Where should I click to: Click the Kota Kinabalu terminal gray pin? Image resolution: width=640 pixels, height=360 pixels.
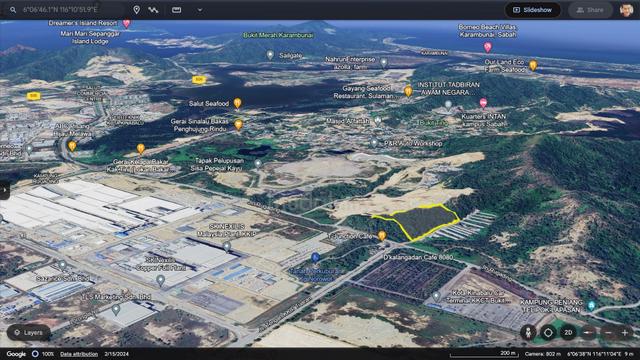(x=436, y=296)
